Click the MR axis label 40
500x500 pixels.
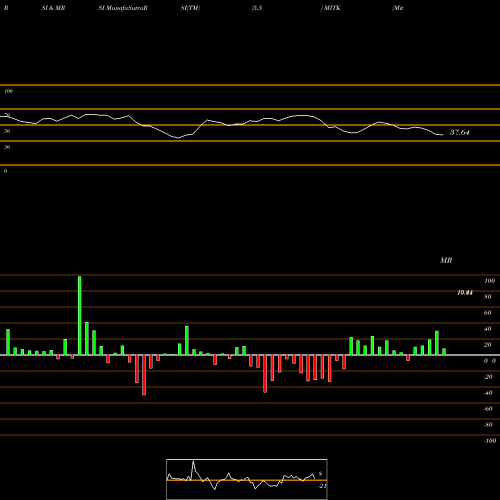(x=488, y=329)
